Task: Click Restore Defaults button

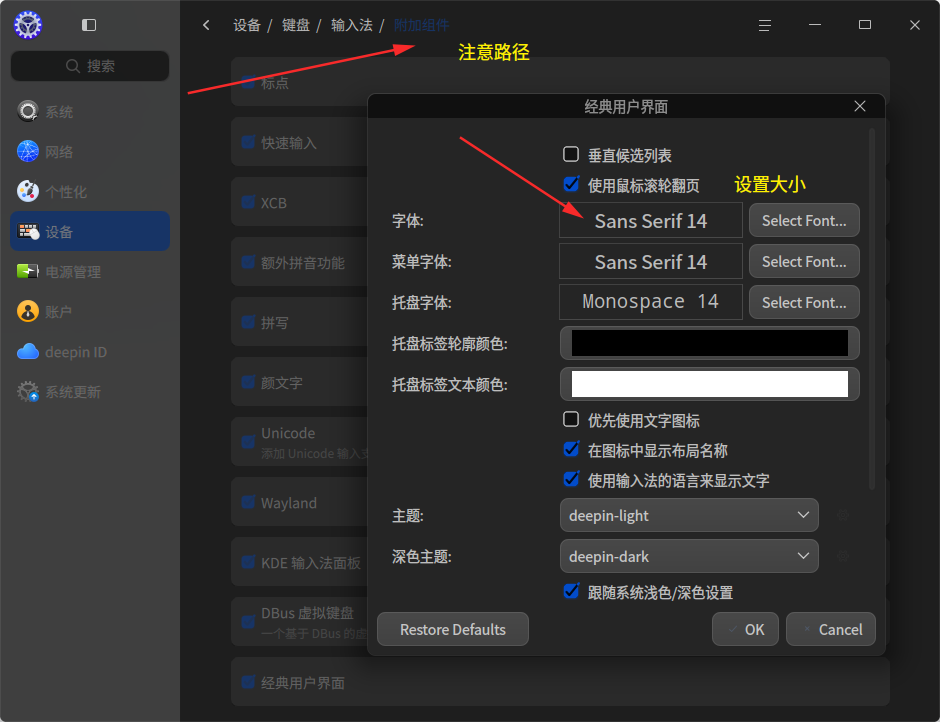Action: pyautogui.click(x=453, y=629)
